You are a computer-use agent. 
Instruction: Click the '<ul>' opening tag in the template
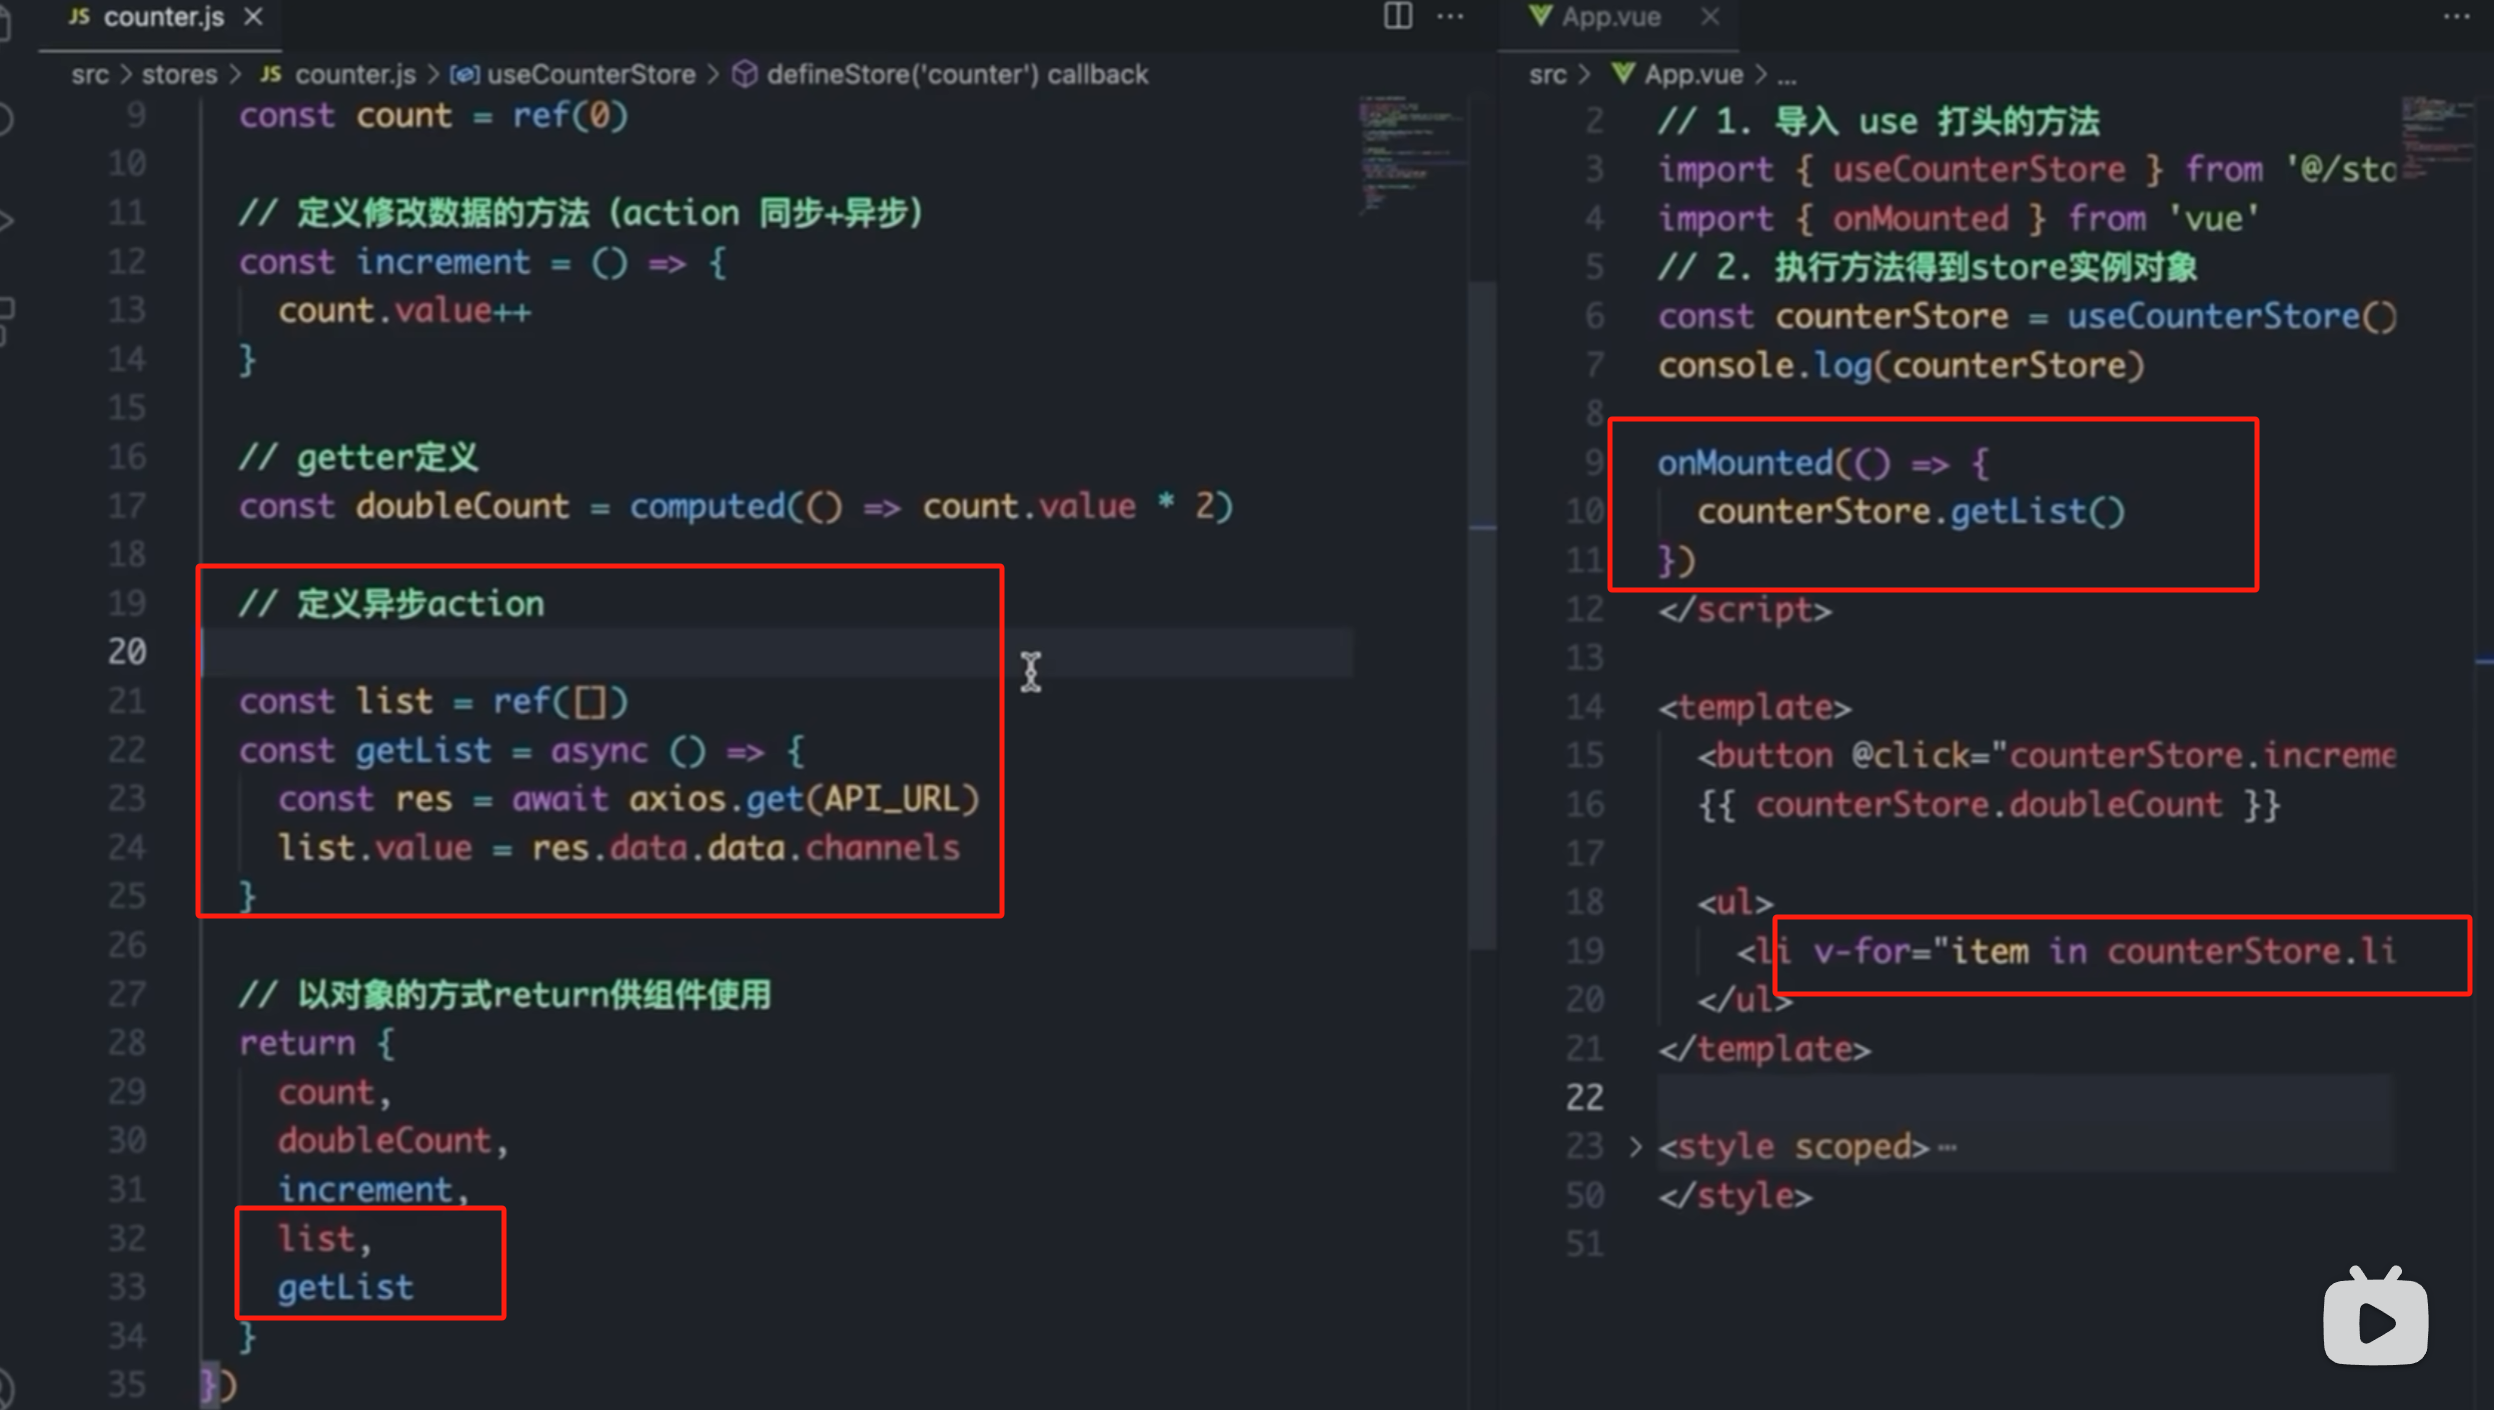pyautogui.click(x=1734, y=903)
